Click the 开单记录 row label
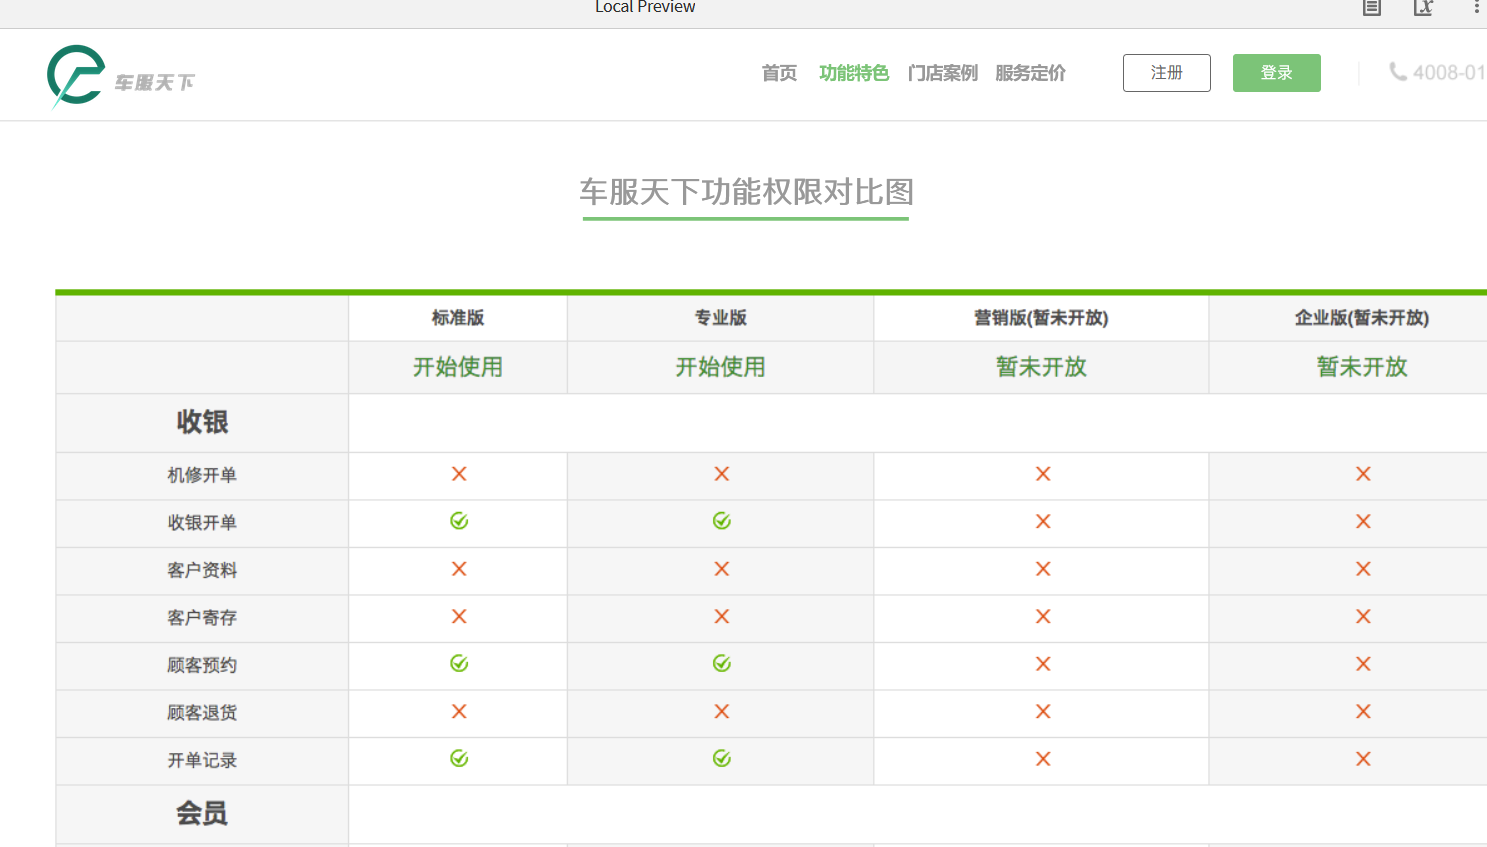Viewport: 1487px width, 847px height. (202, 760)
